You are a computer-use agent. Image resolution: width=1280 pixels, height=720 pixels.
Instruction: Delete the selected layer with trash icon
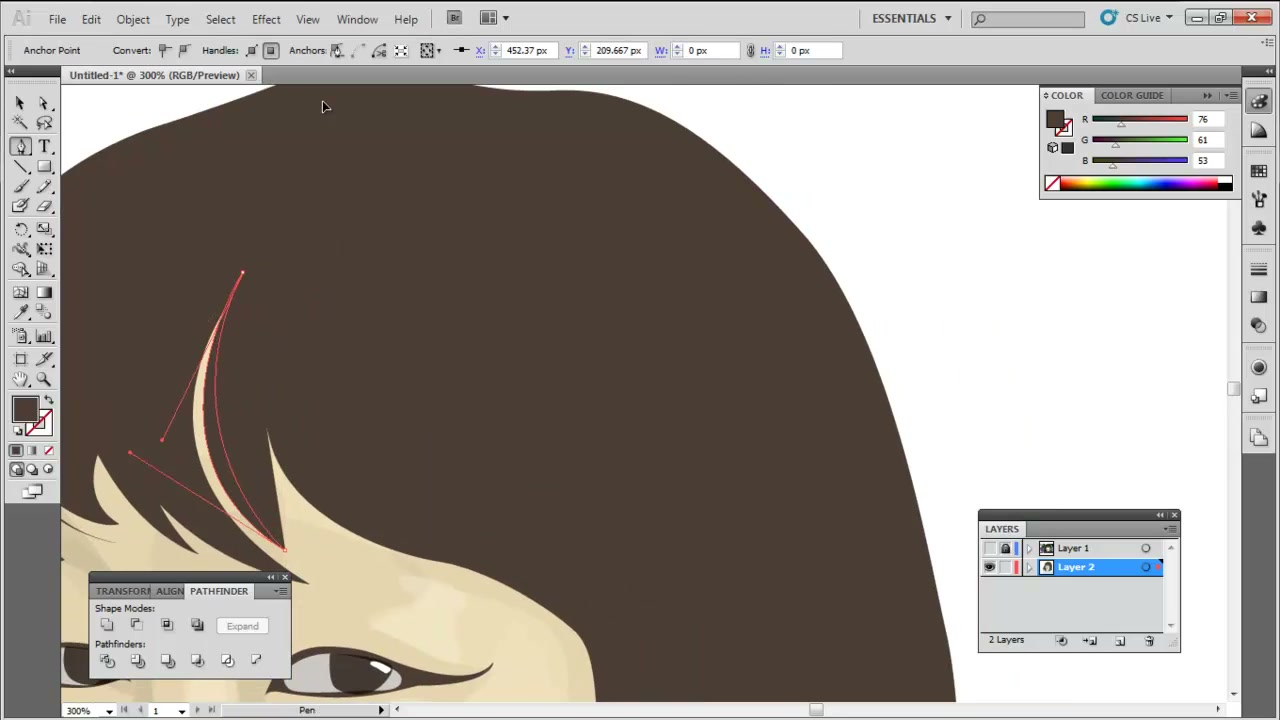[1149, 641]
